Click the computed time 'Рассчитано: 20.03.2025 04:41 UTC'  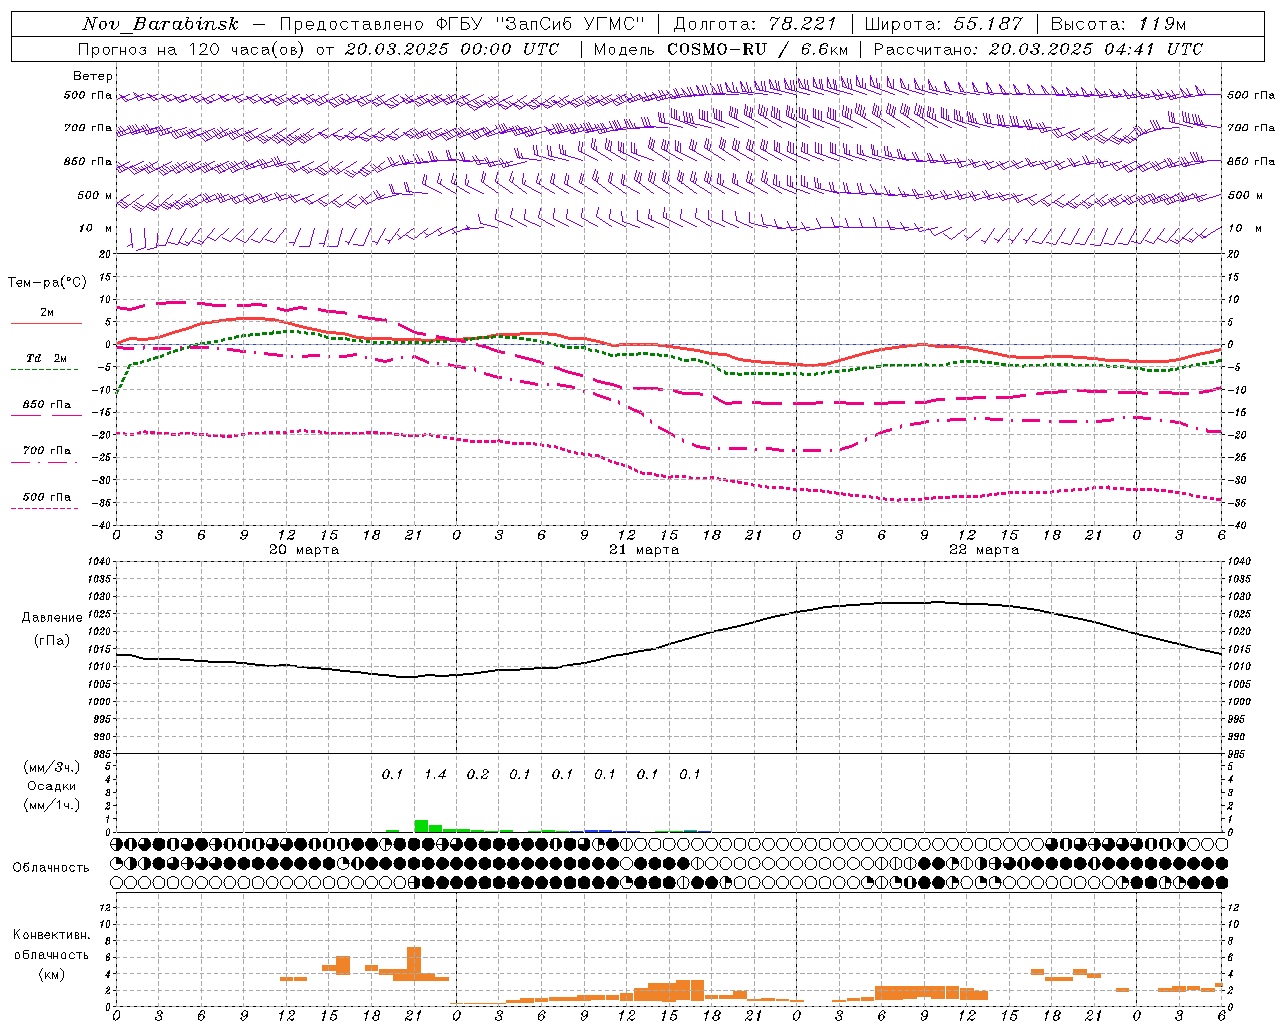pos(1038,49)
